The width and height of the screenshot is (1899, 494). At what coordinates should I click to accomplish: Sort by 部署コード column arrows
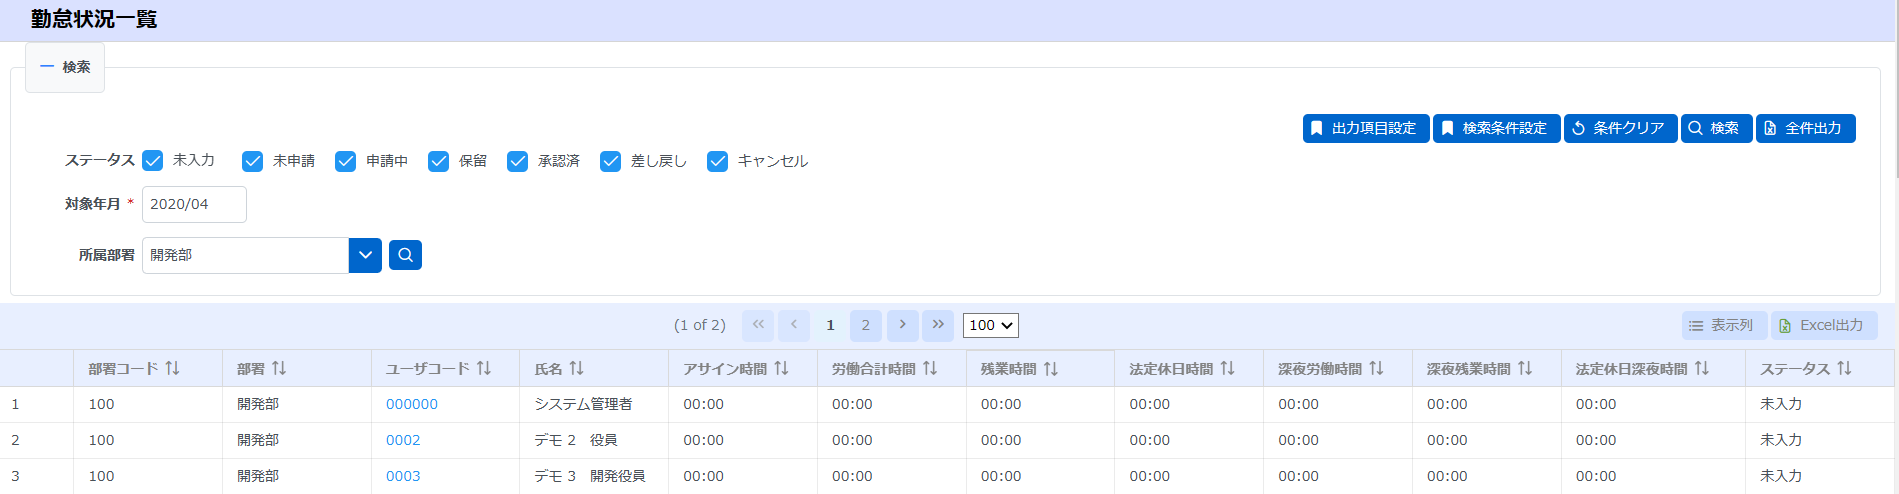172,369
